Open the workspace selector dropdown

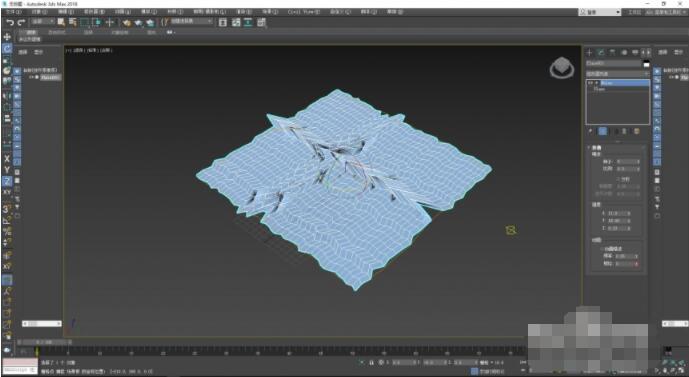666,12
